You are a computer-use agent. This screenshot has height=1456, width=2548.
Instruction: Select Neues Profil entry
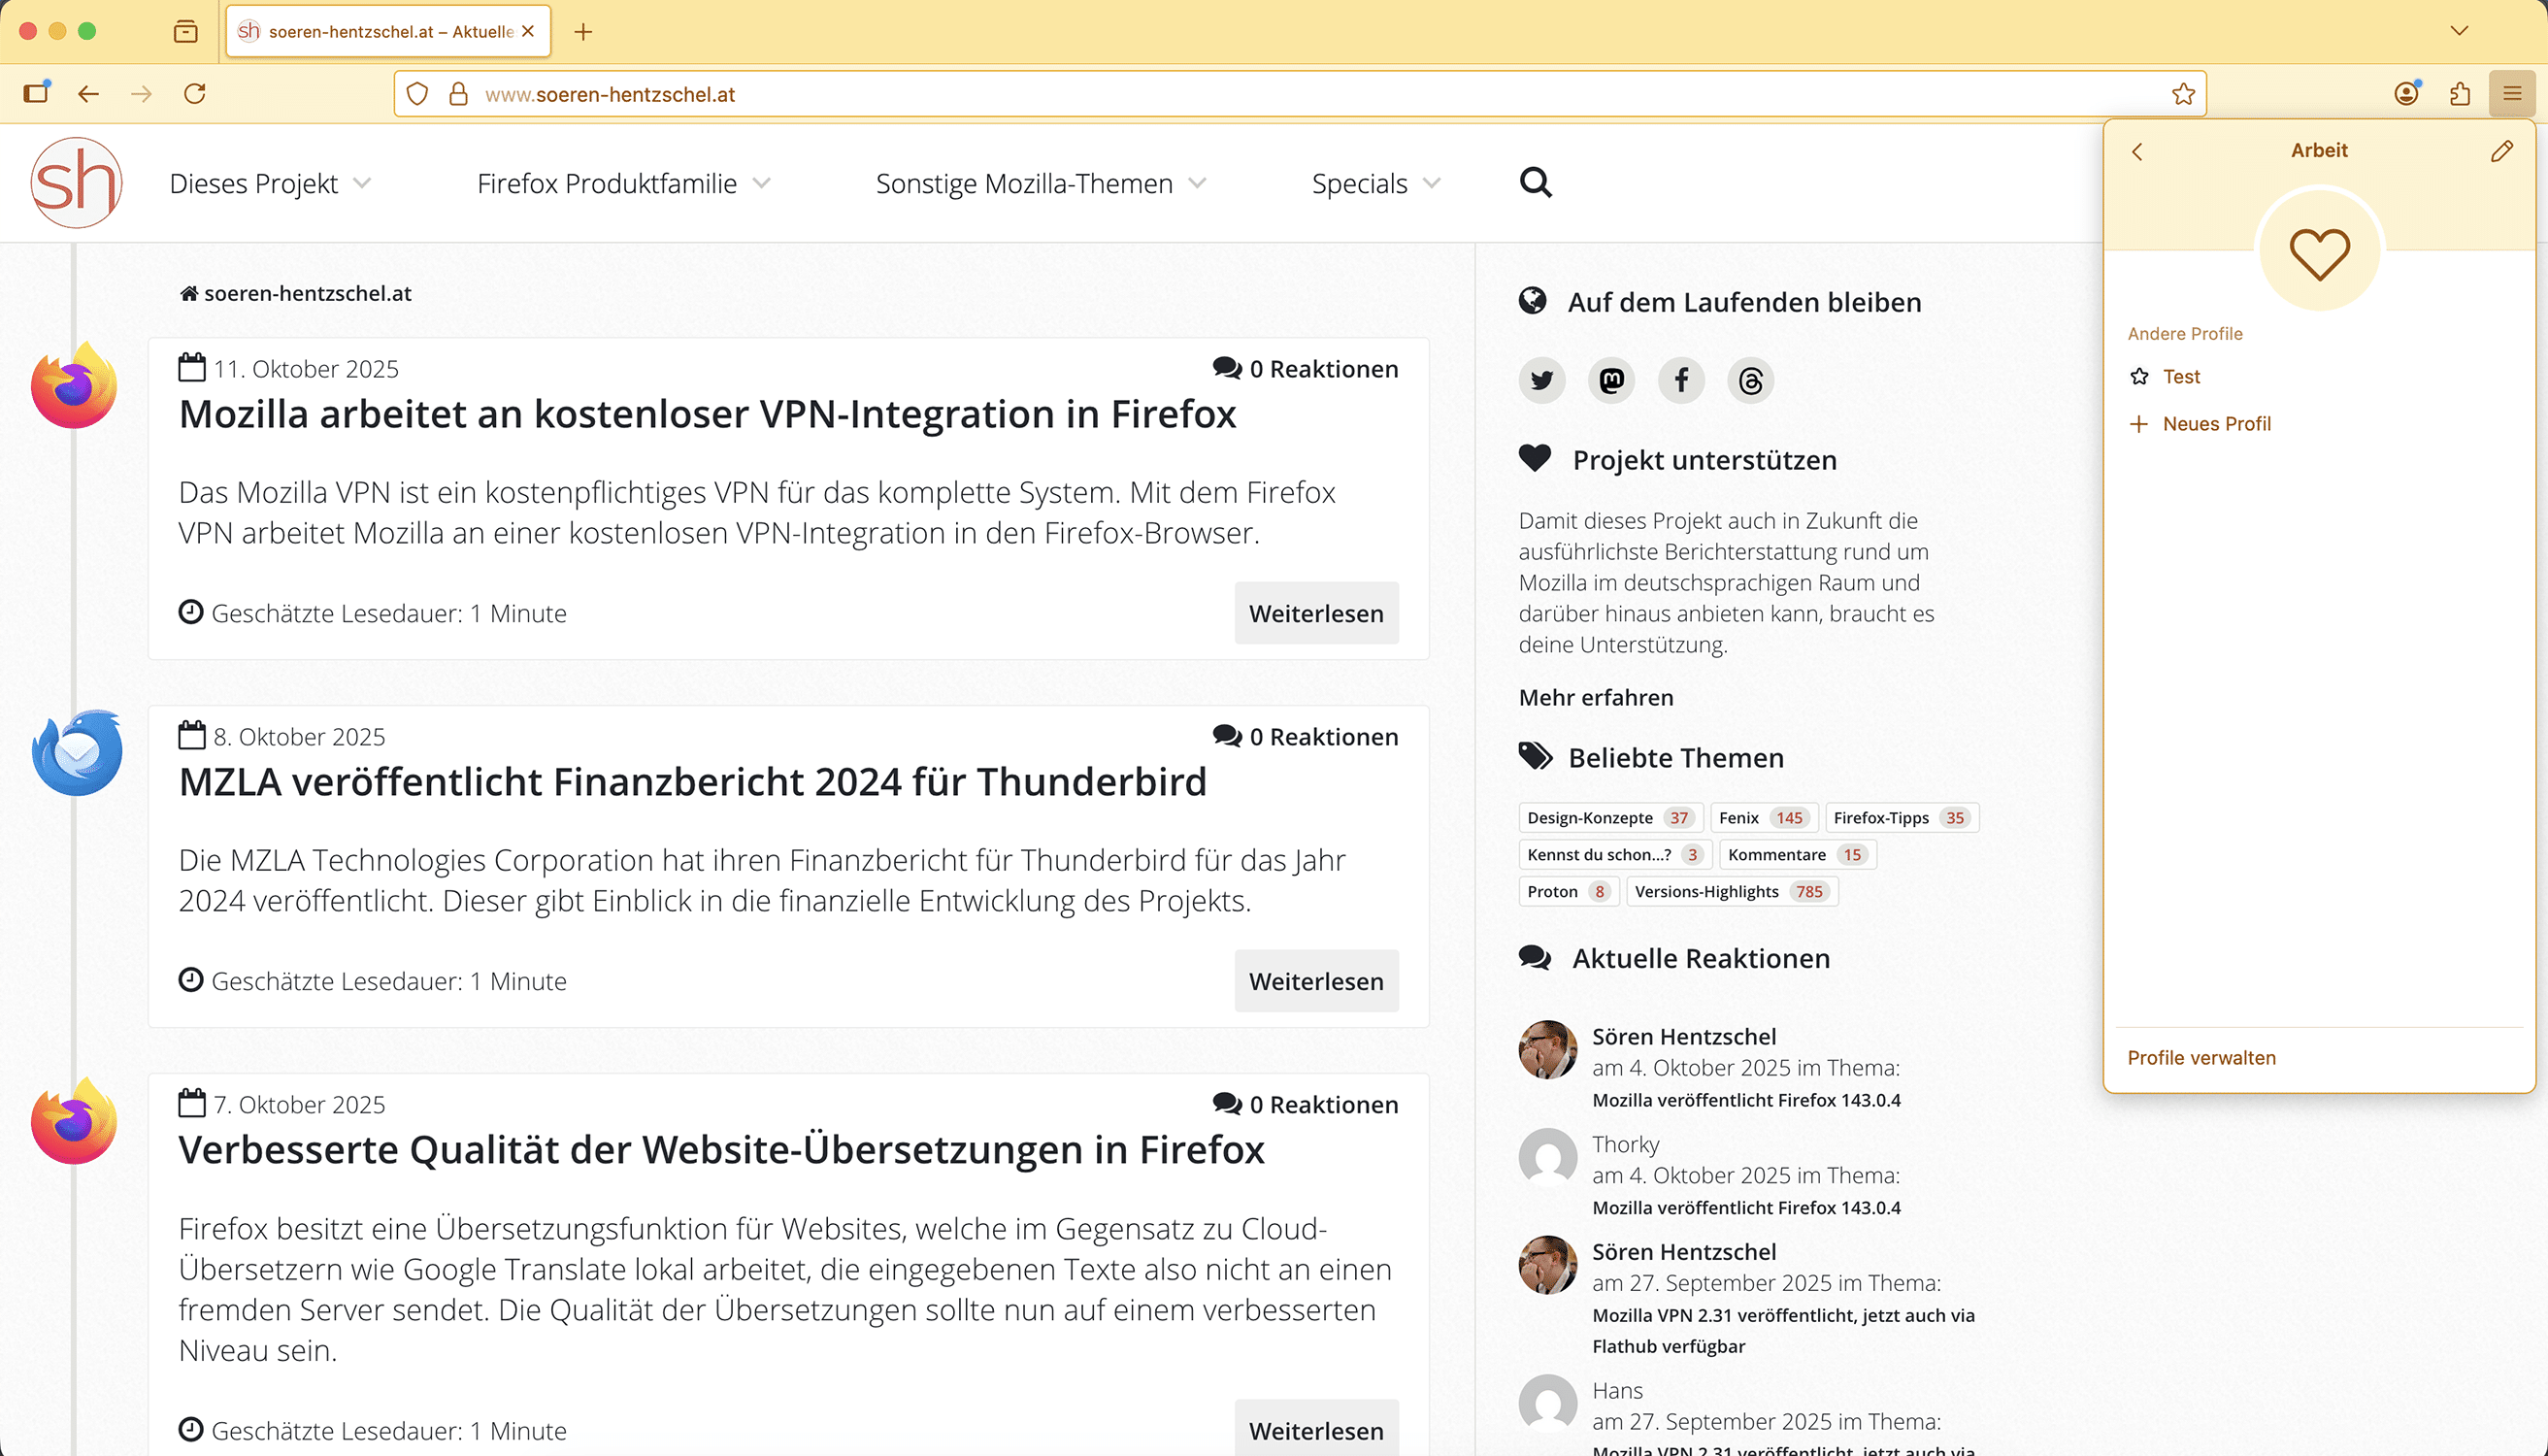[x=2215, y=424]
